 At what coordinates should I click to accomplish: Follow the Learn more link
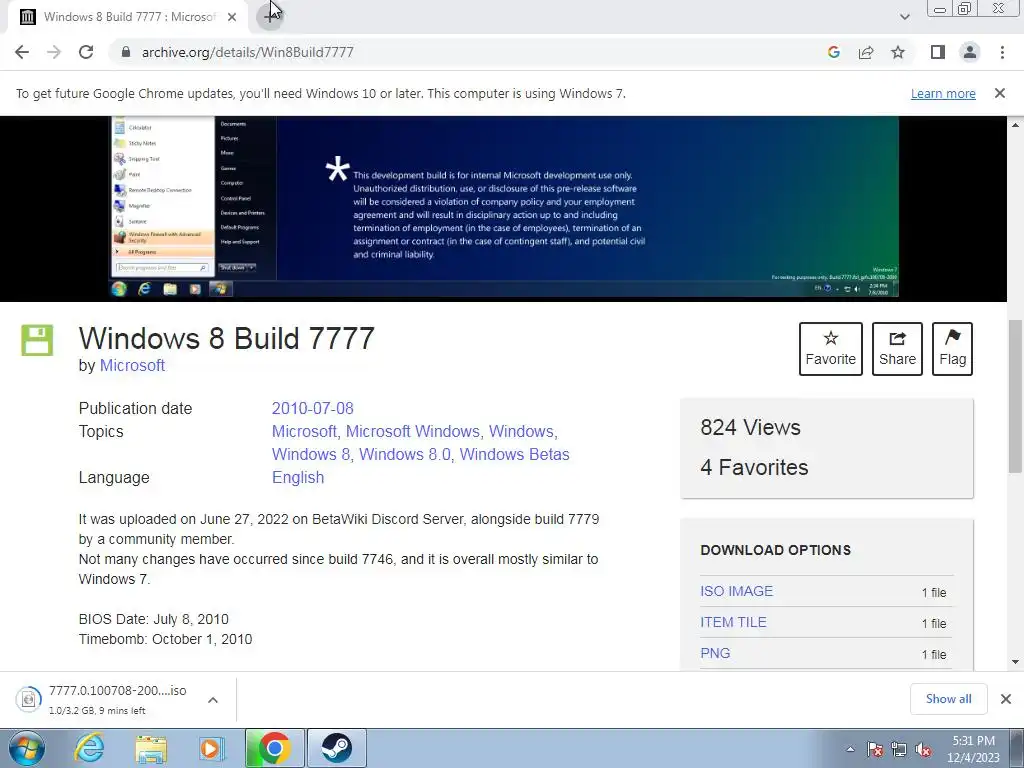coord(943,93)
